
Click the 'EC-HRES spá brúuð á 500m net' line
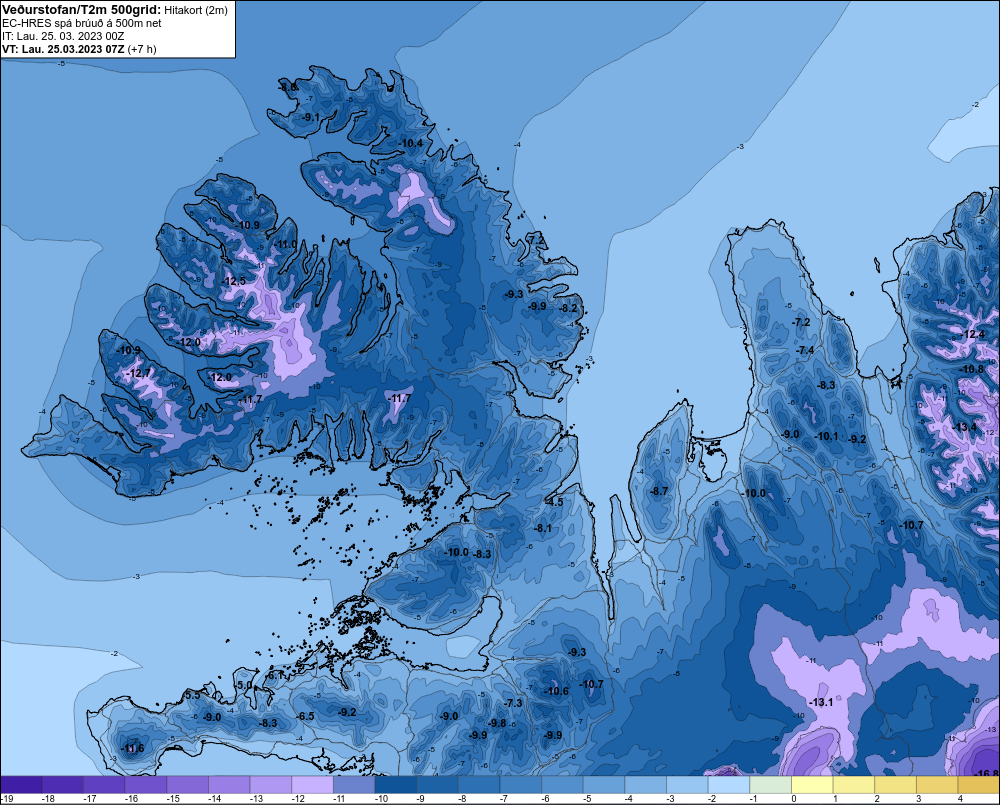tap(82, 23)
